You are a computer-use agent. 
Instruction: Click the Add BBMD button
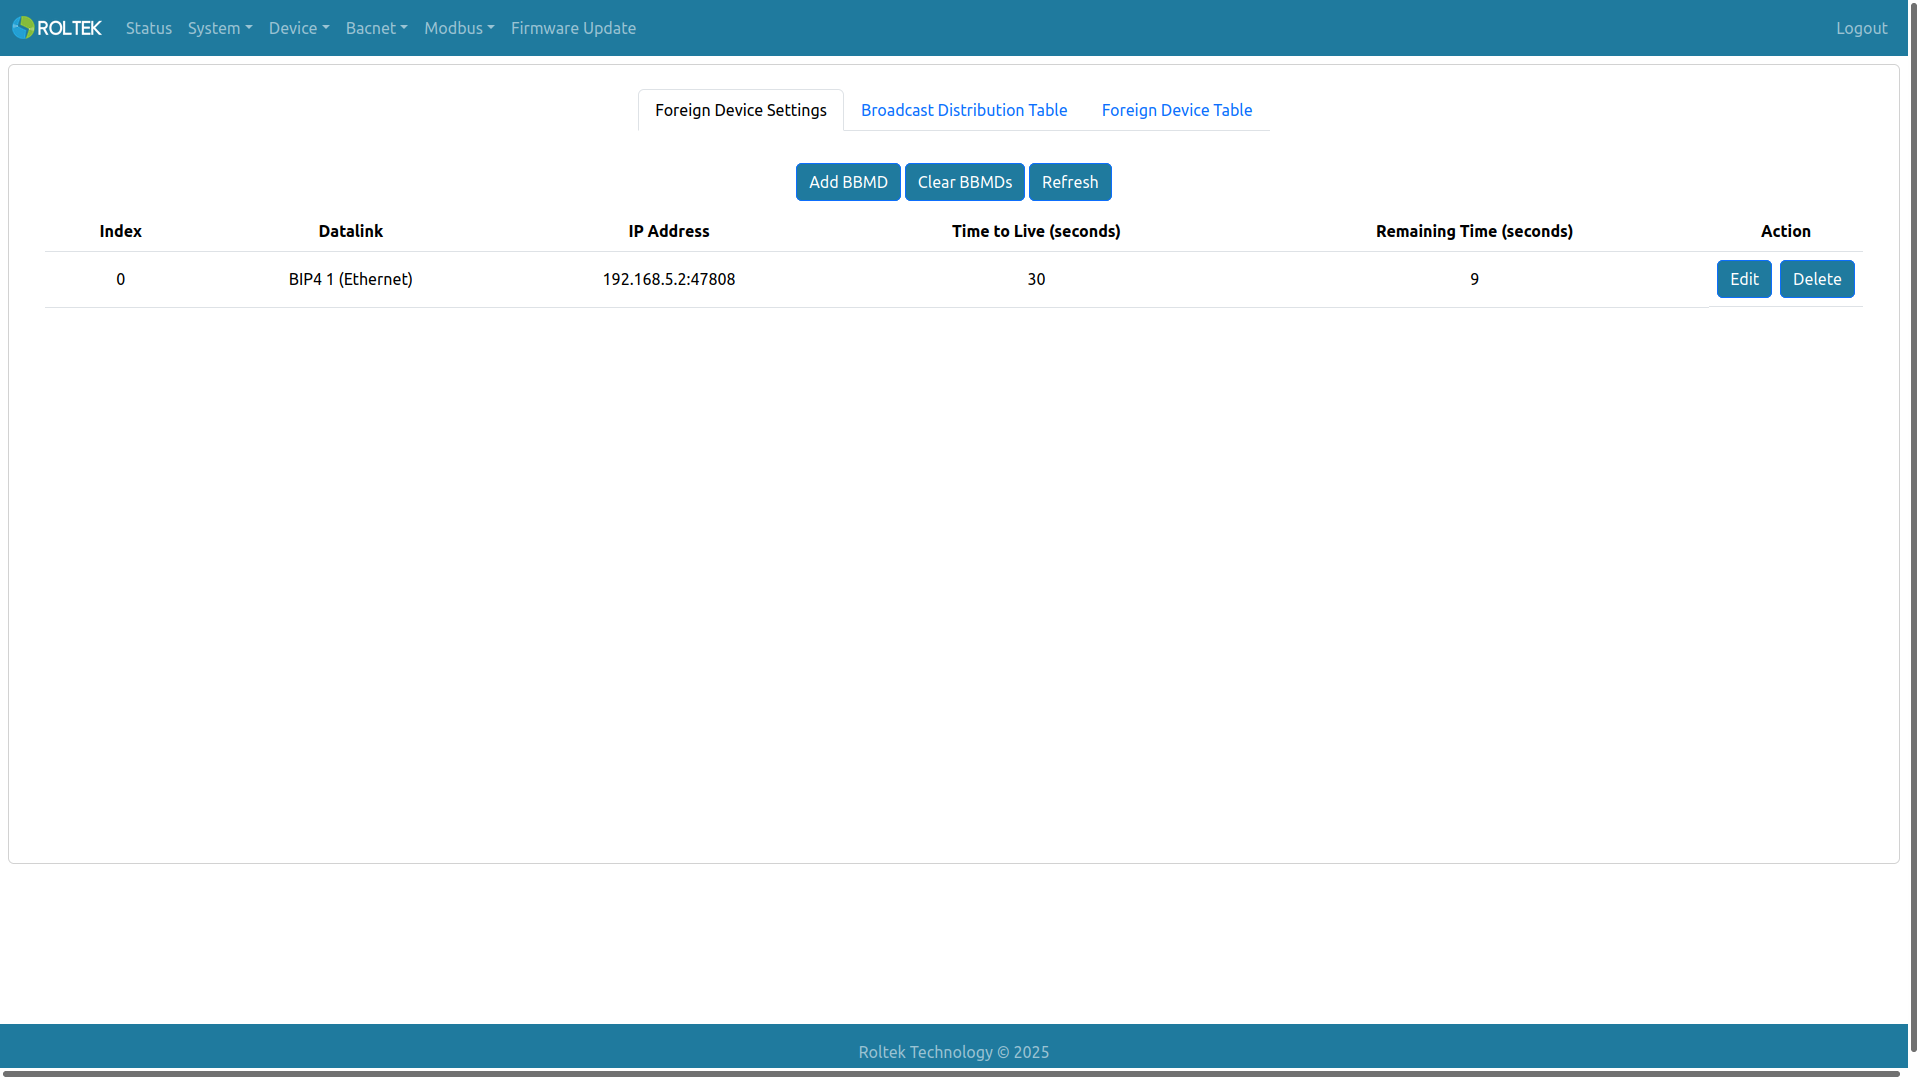coord(848,182)
